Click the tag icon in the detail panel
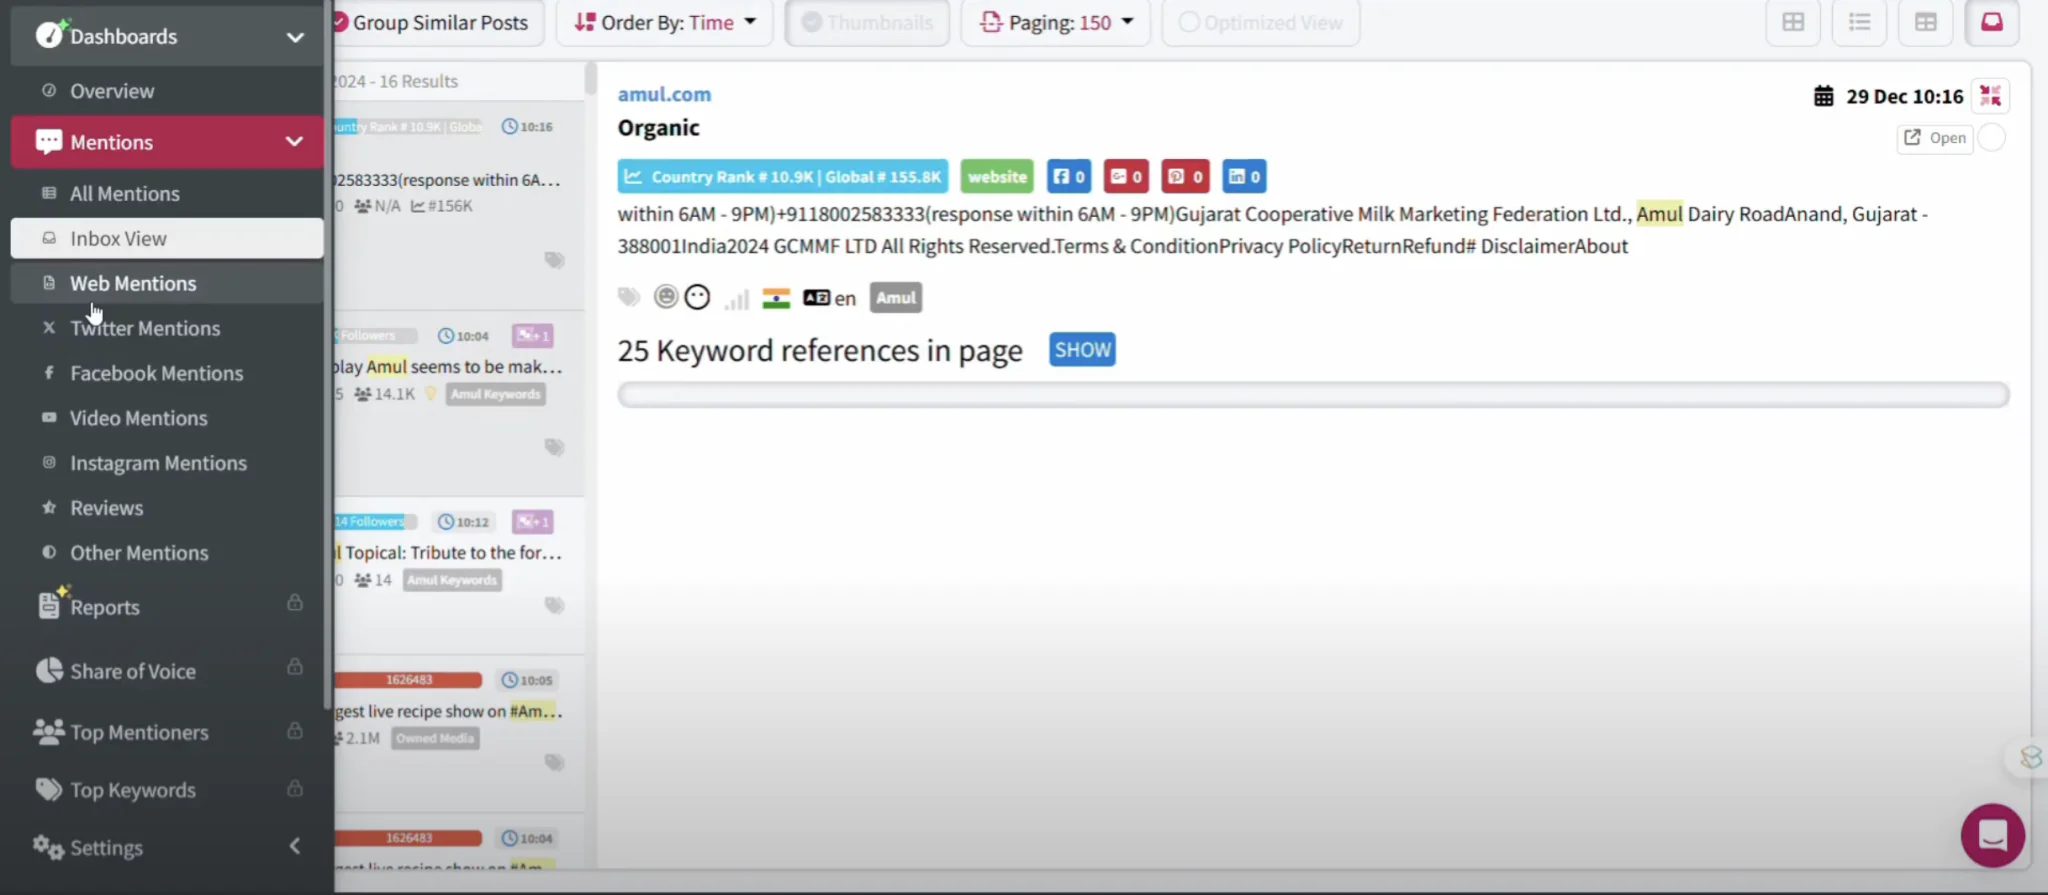 629,297
